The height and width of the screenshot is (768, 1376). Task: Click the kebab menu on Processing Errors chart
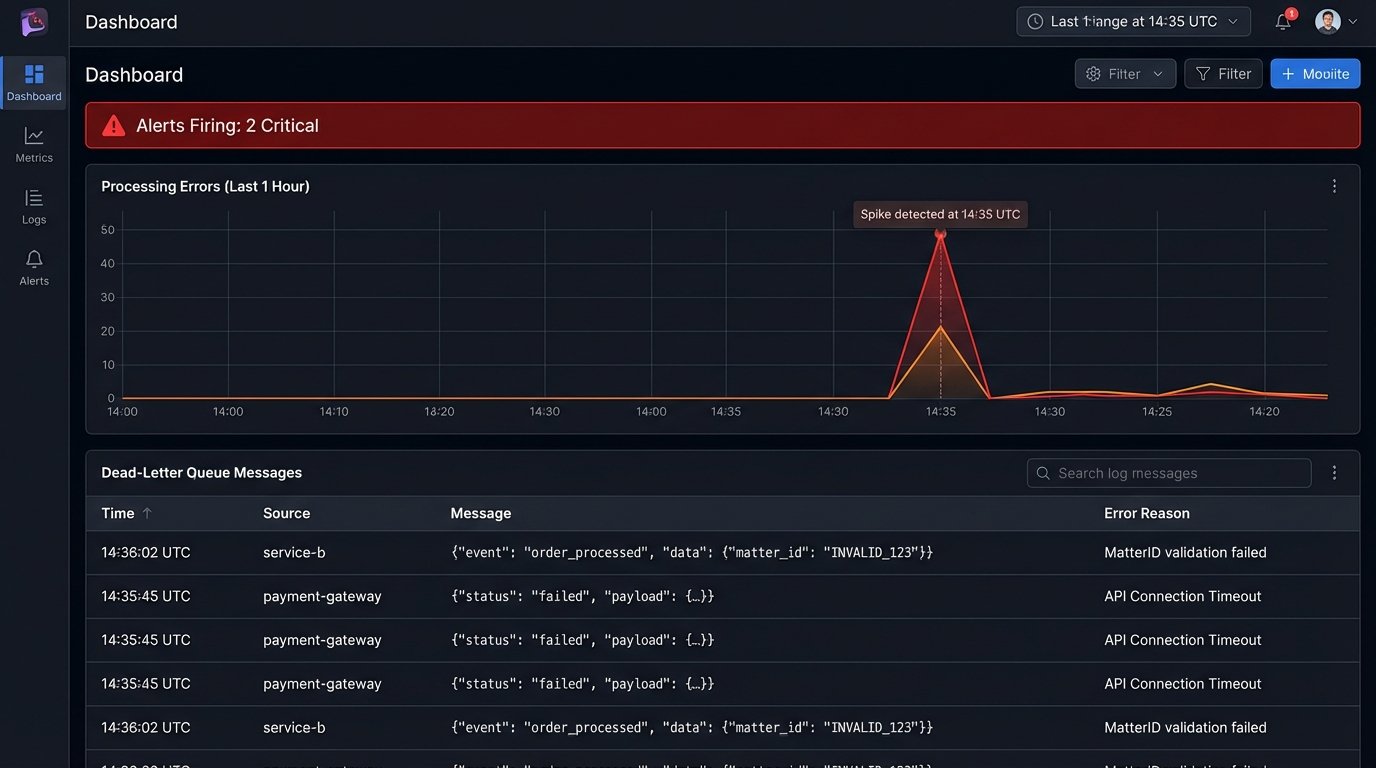click(x=1334, y=185)
